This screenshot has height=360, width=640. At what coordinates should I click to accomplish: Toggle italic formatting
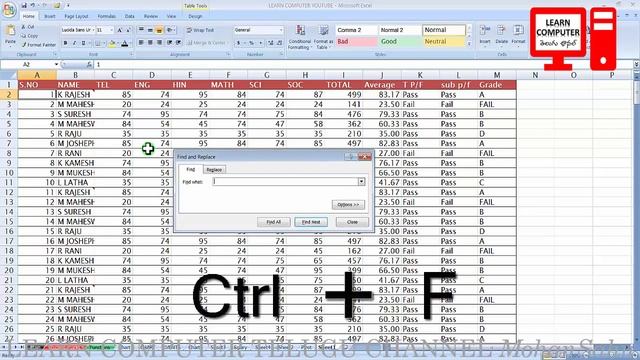tap(74, 43)
